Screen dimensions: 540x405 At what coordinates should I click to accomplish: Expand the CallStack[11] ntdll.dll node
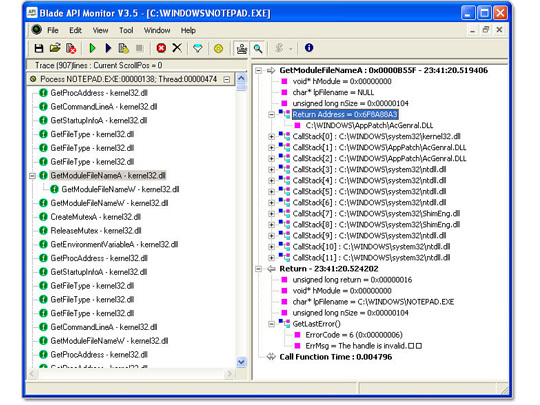click(x=271, y=258)
